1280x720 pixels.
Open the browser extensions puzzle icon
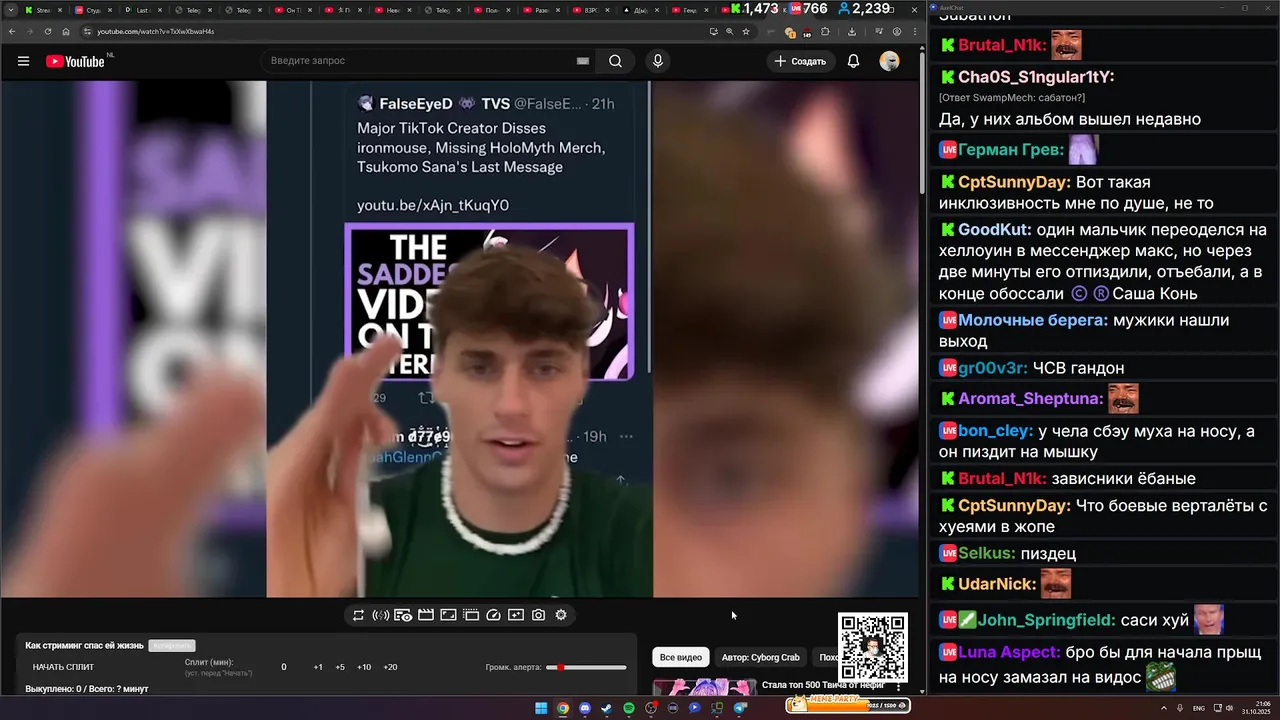pyautogui.click(x=825, y=31)
